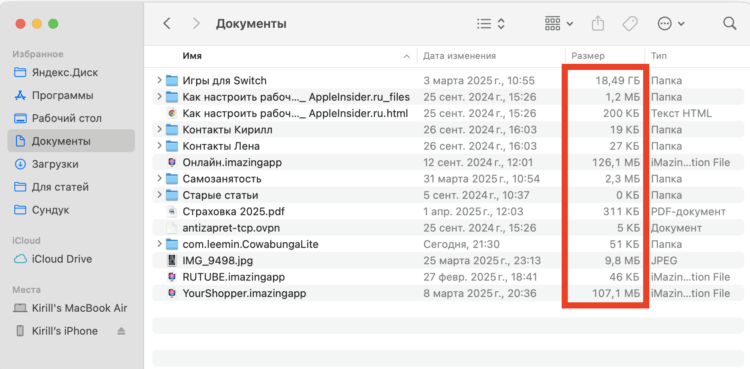Go back with the left chevron

click(166, 23)
